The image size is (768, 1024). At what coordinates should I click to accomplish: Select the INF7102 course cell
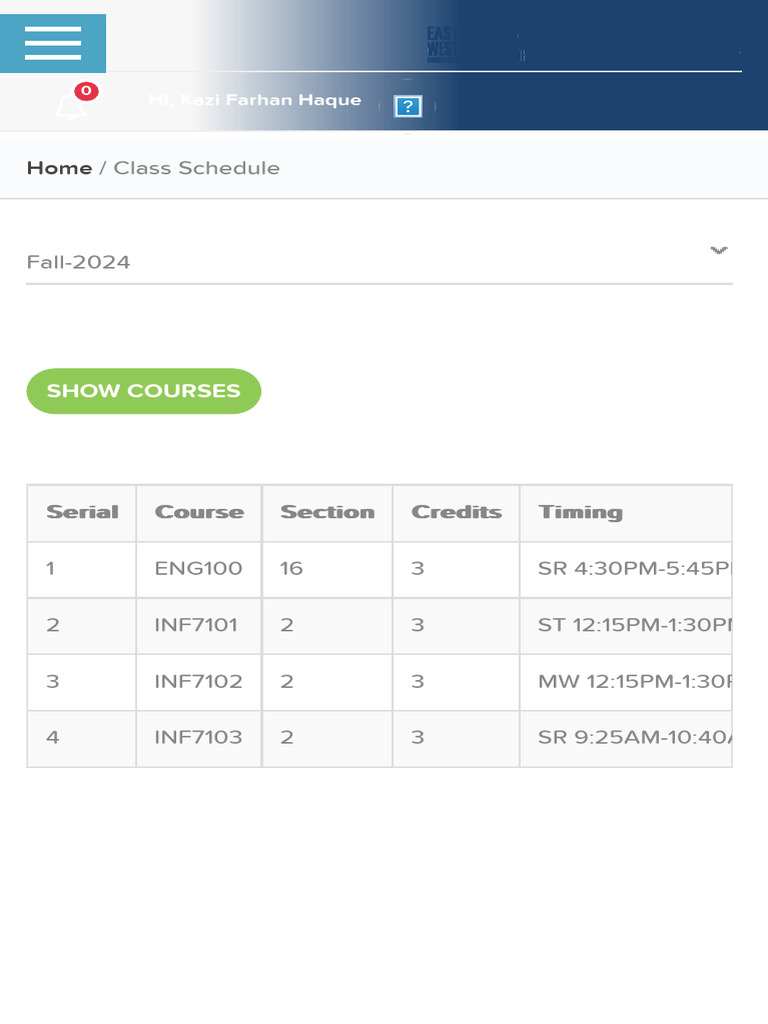pos(198,681)
